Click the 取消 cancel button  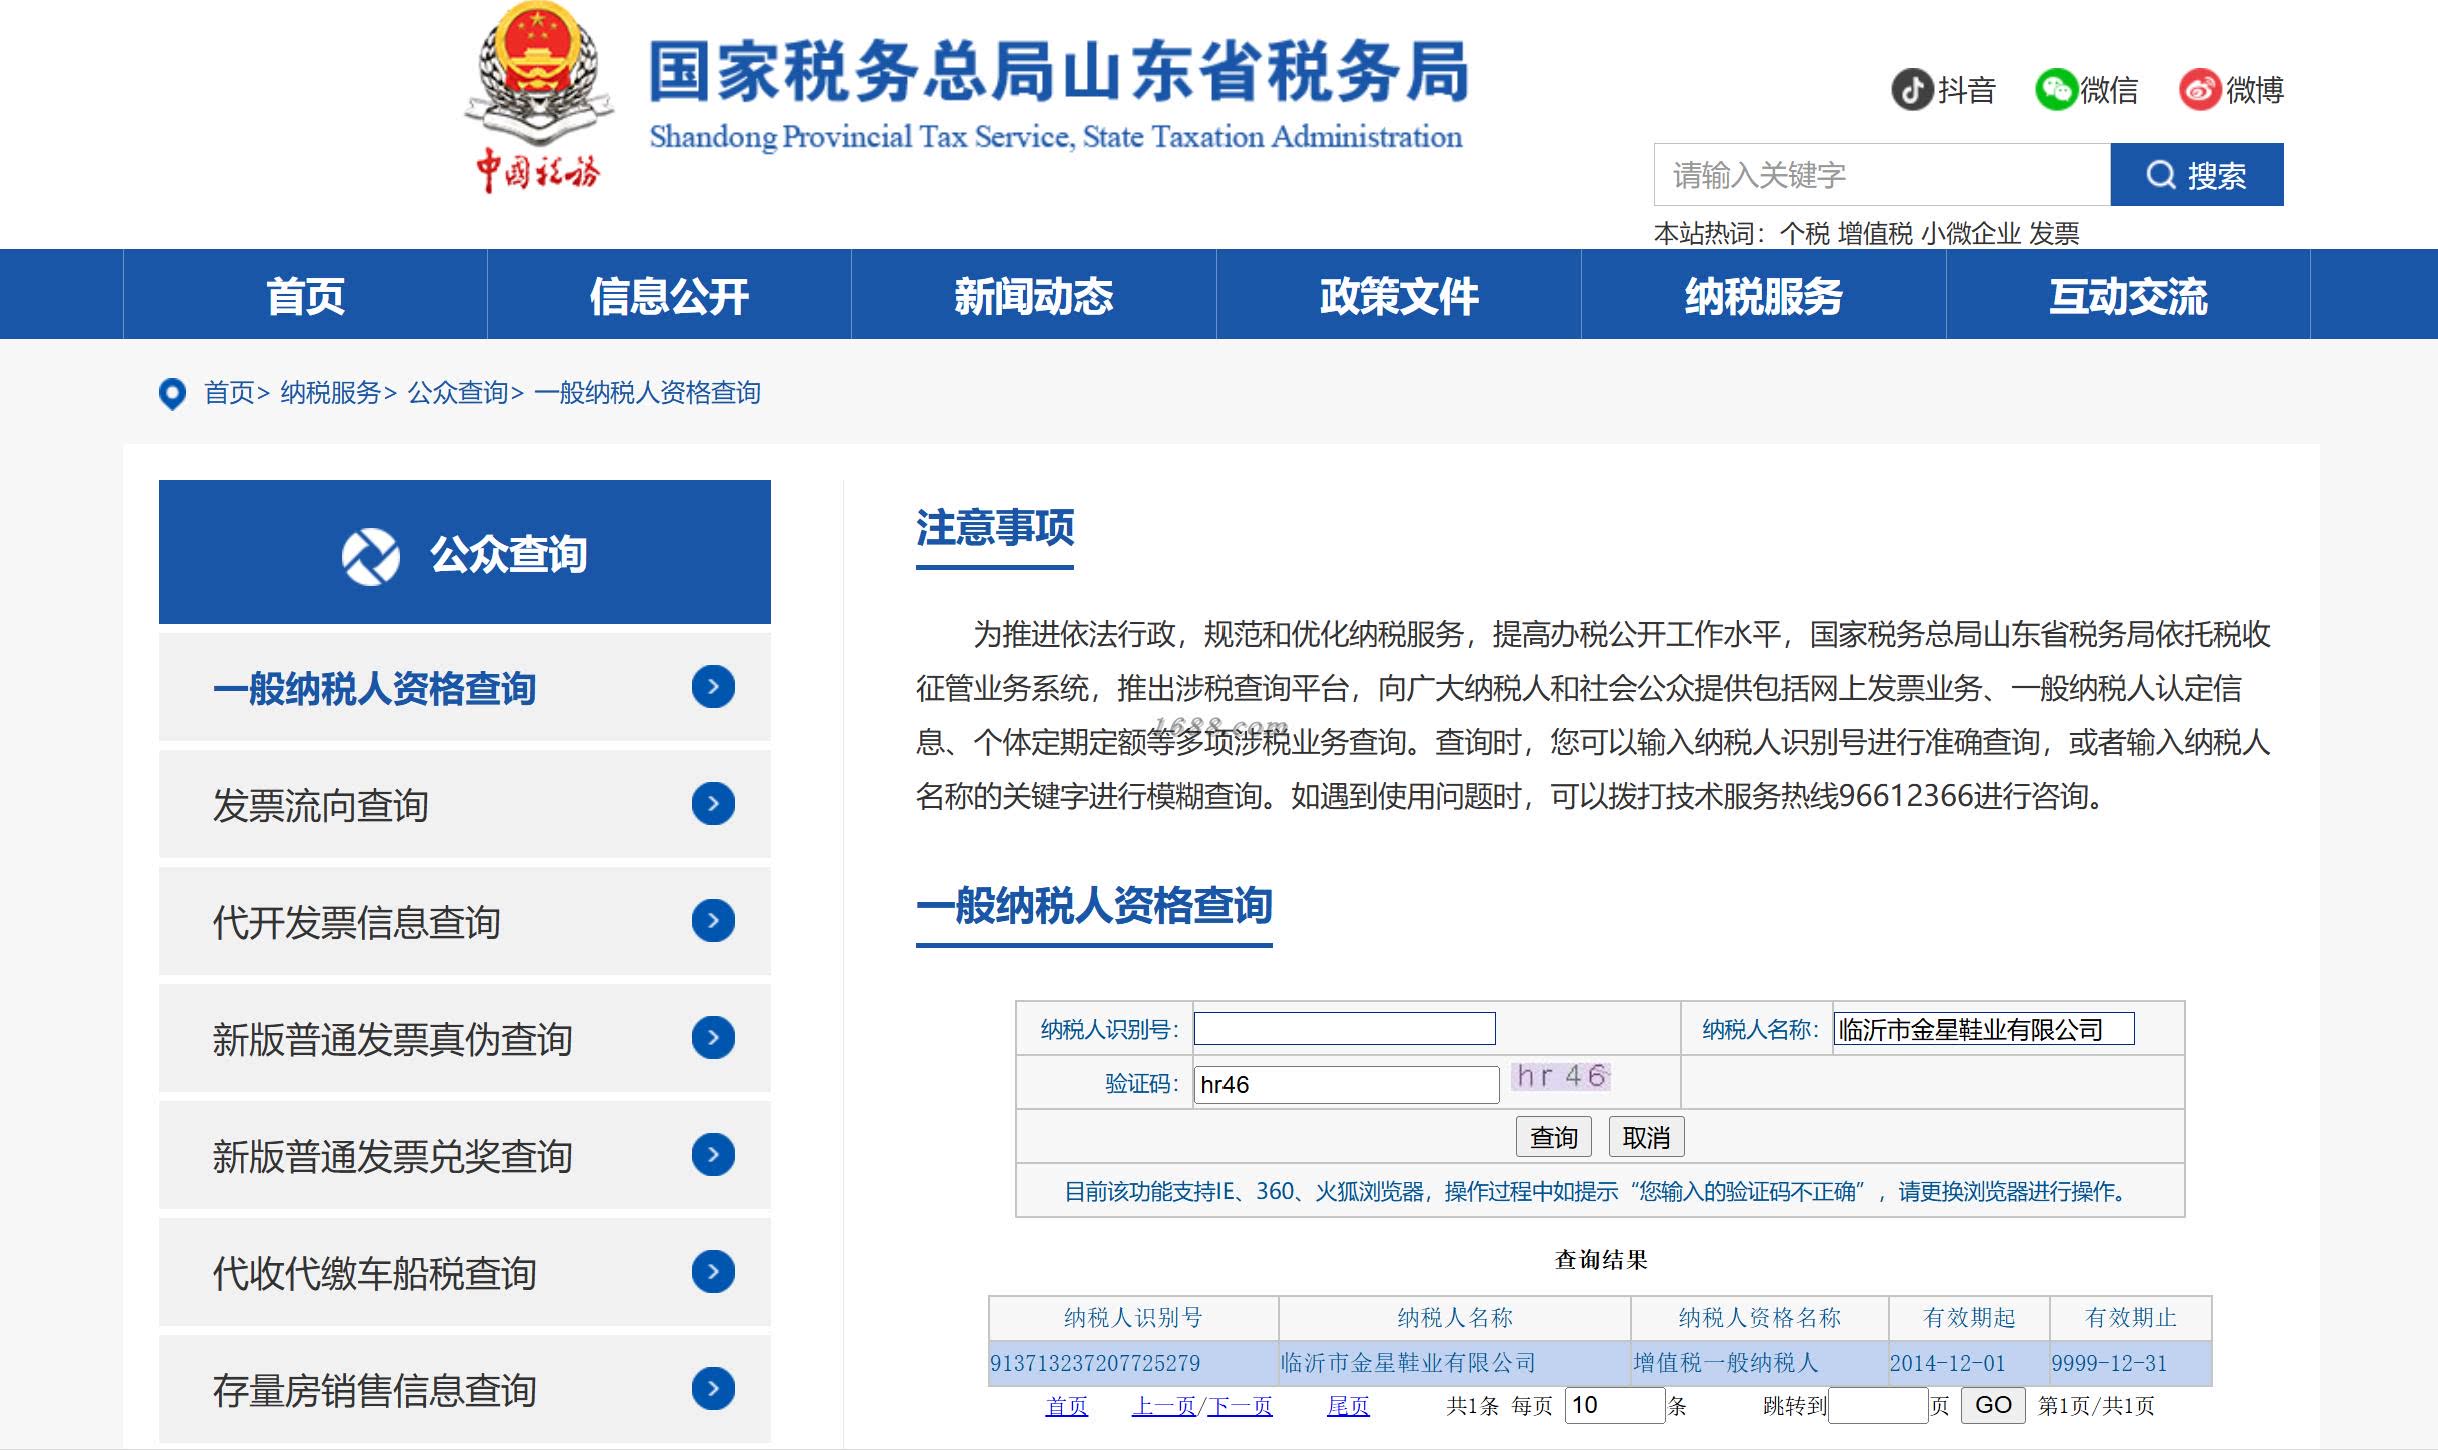1646,1137
